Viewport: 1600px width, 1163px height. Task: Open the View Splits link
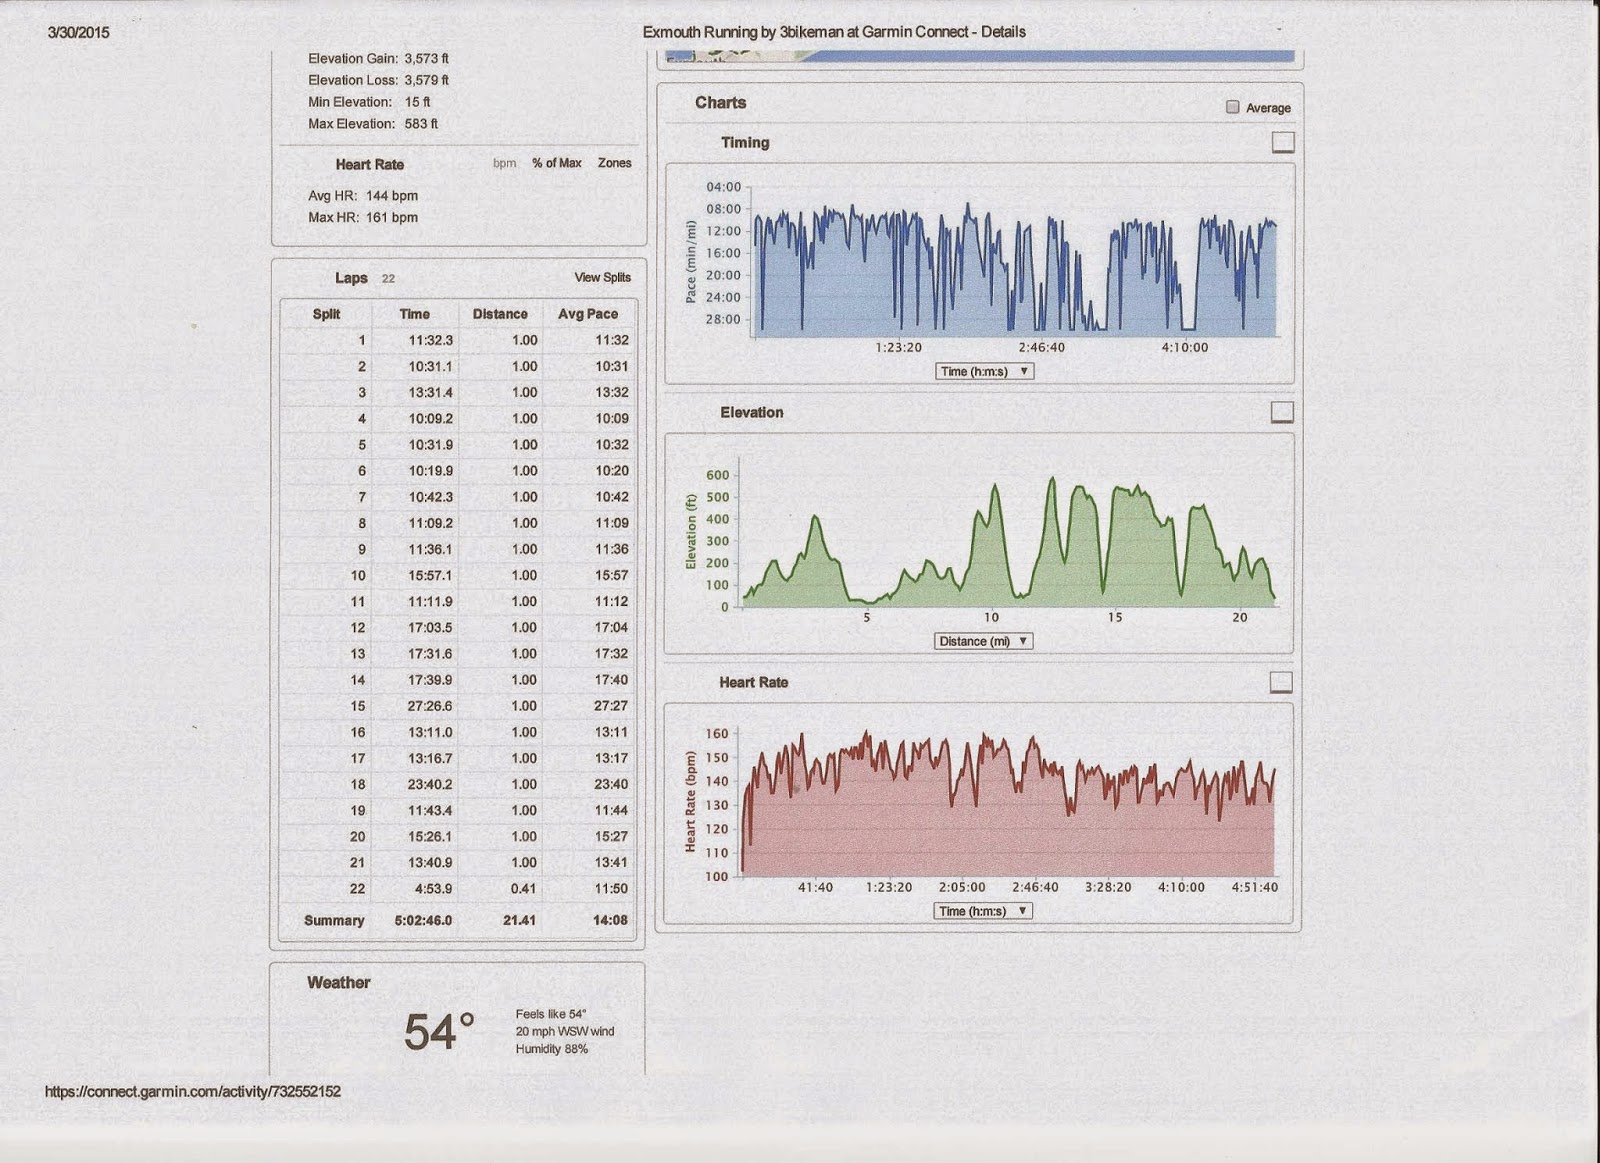click(603, 277)
